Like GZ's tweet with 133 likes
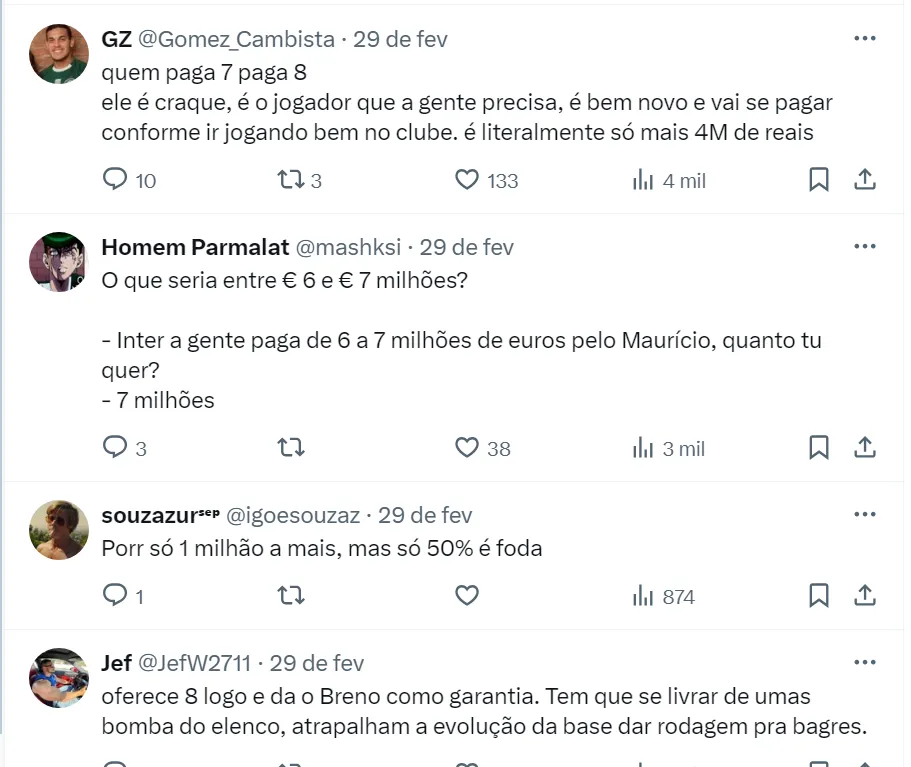 [467, 180]
